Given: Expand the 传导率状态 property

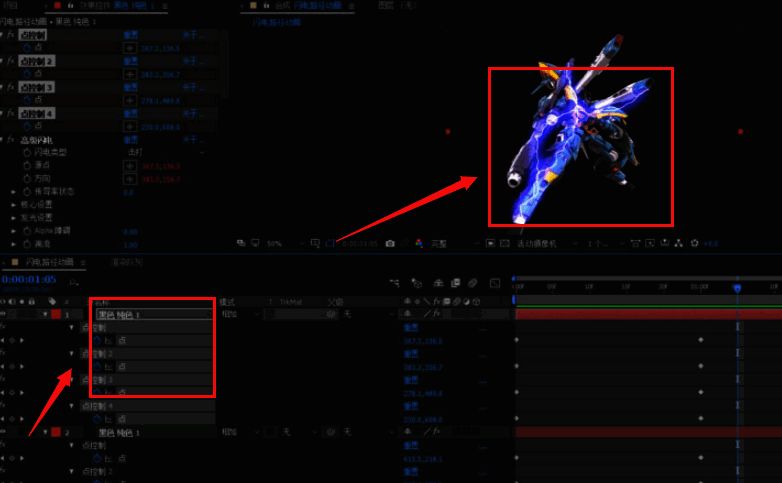Looking at the screenshot, I should 13,192.
